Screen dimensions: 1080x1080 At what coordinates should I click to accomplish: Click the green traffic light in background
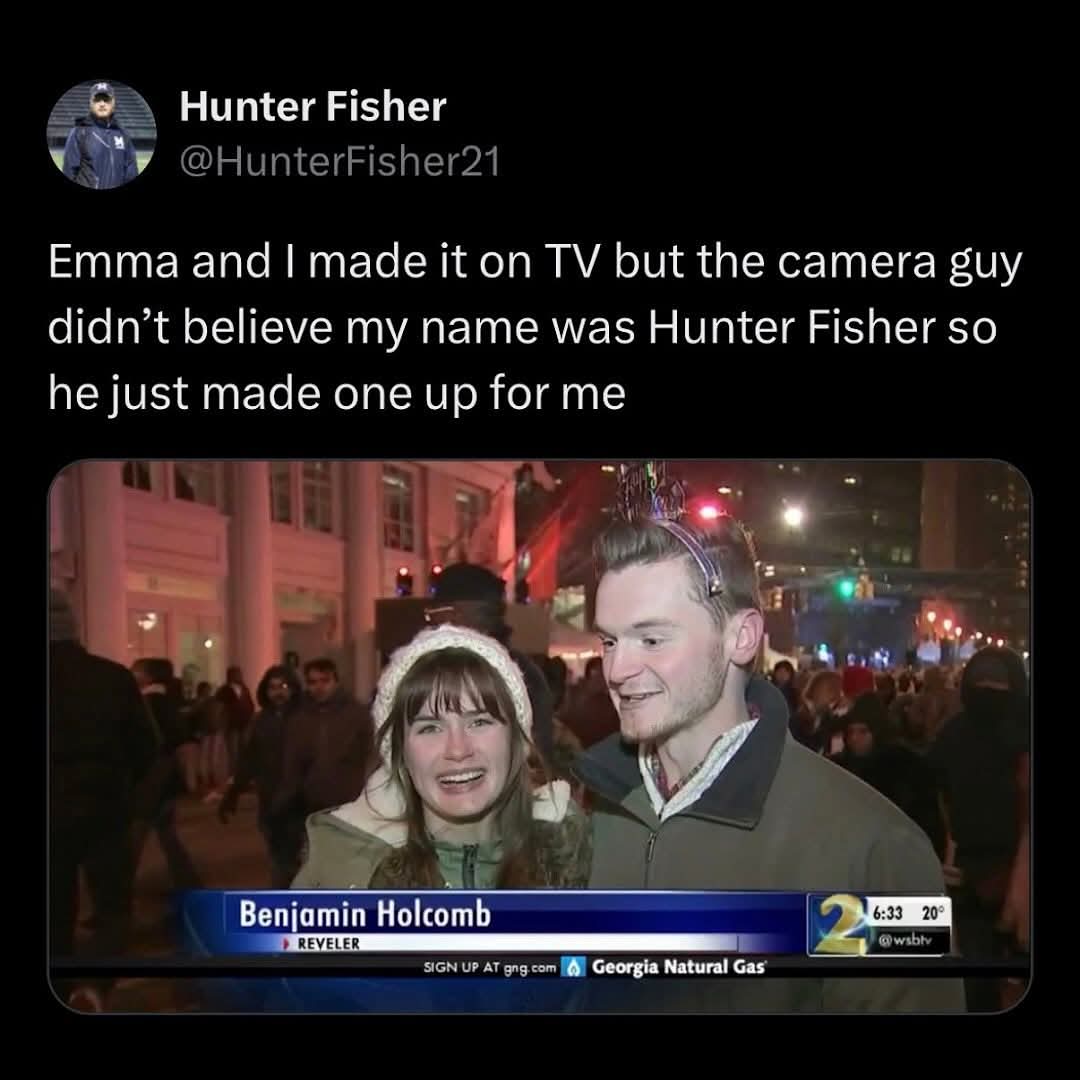[x=847, y=588]
